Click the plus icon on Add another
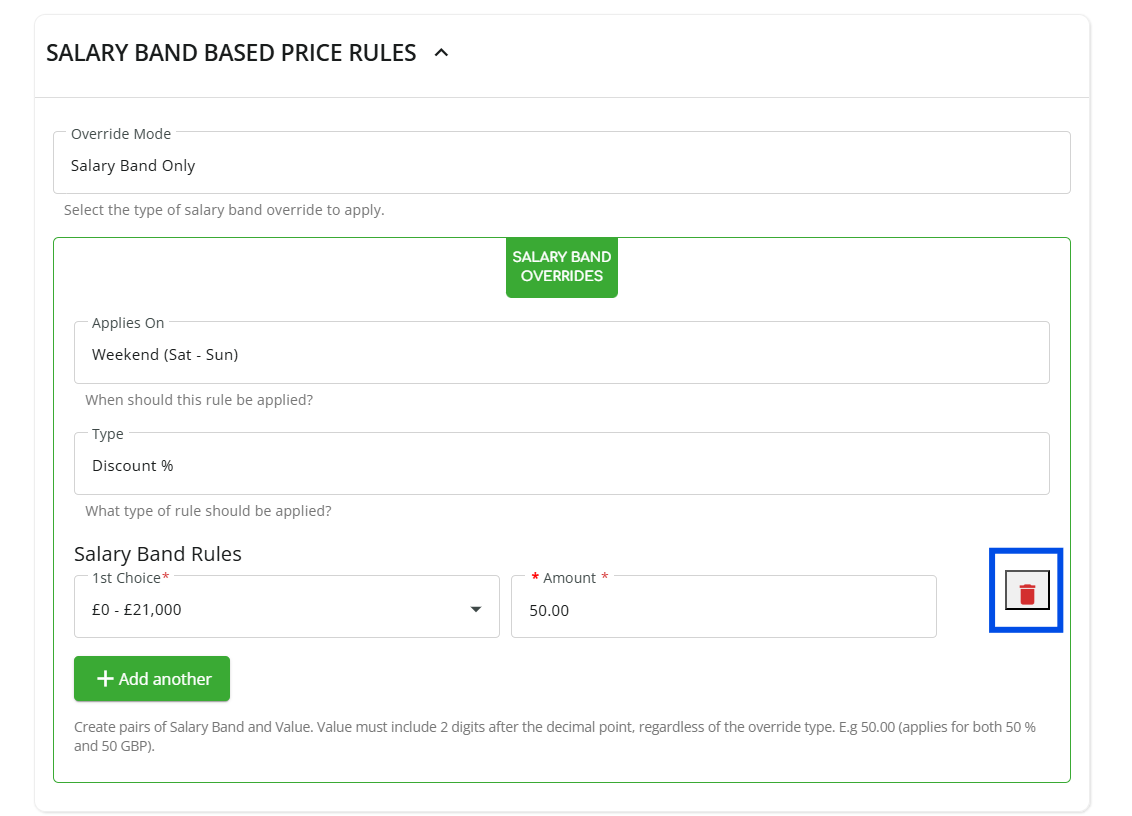This screenshot has height=816, width=1132. tap(105, 679)
